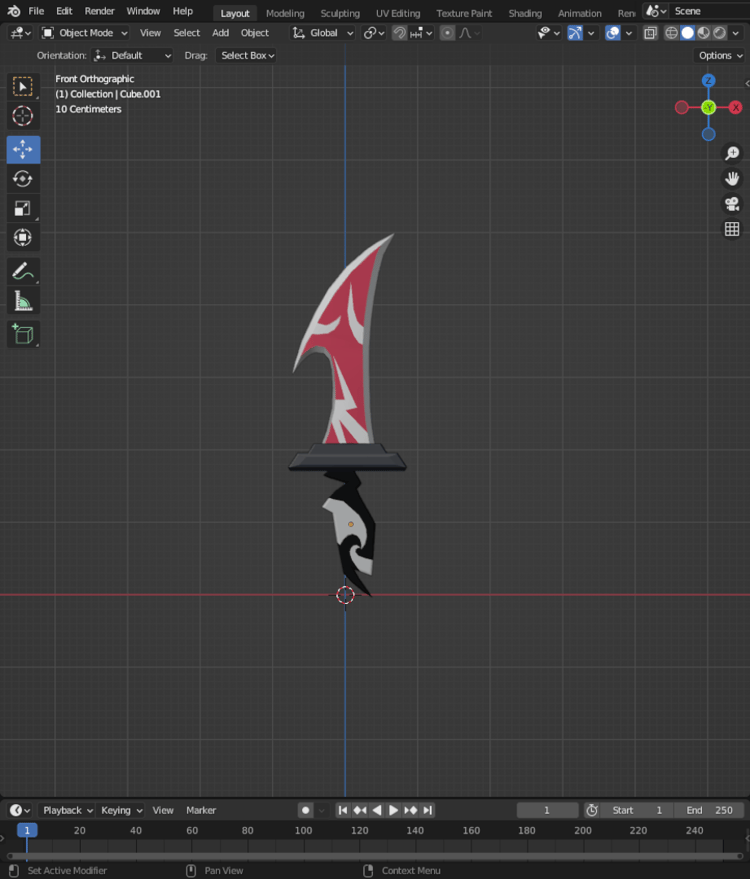Toggle proportional editing
This screenshot has width=750, height=879.
pyautogui.click(x=447, y=33)
